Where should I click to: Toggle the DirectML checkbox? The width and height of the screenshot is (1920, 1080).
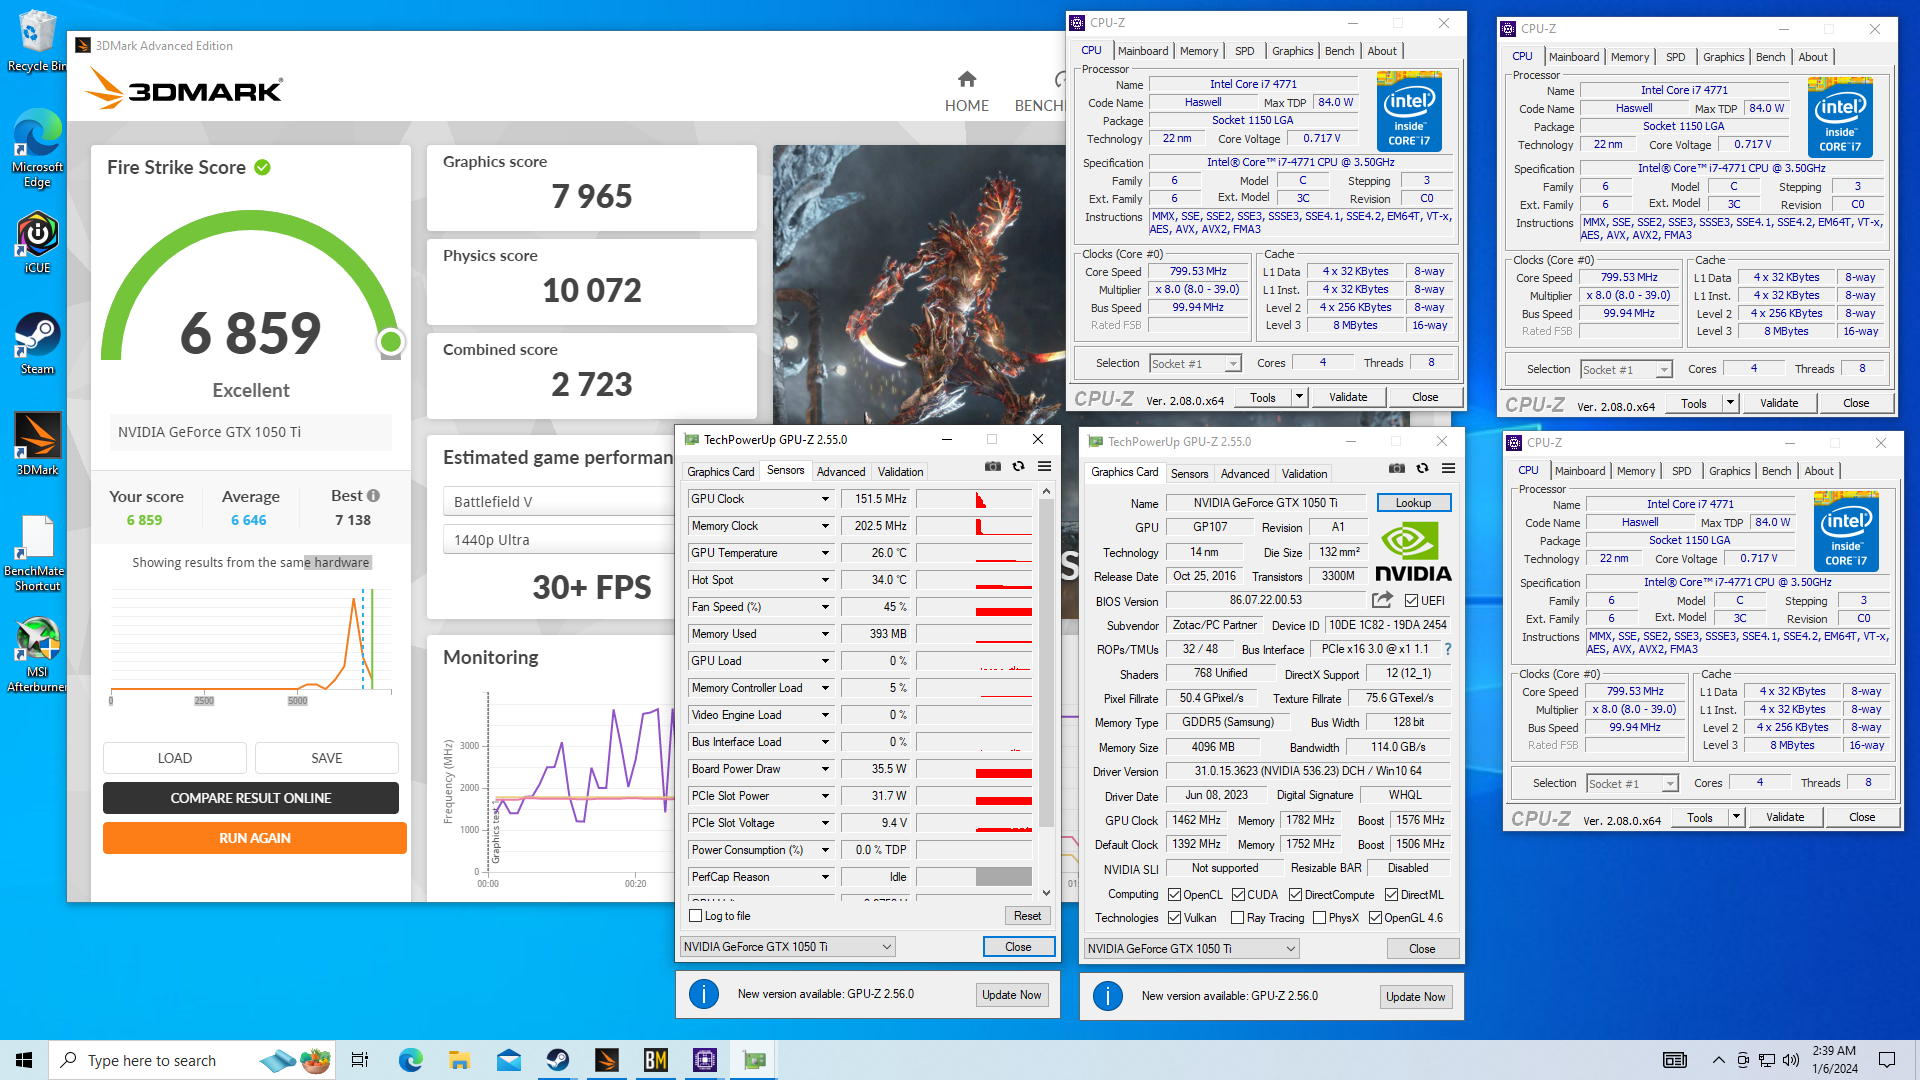coord(1391,895)
